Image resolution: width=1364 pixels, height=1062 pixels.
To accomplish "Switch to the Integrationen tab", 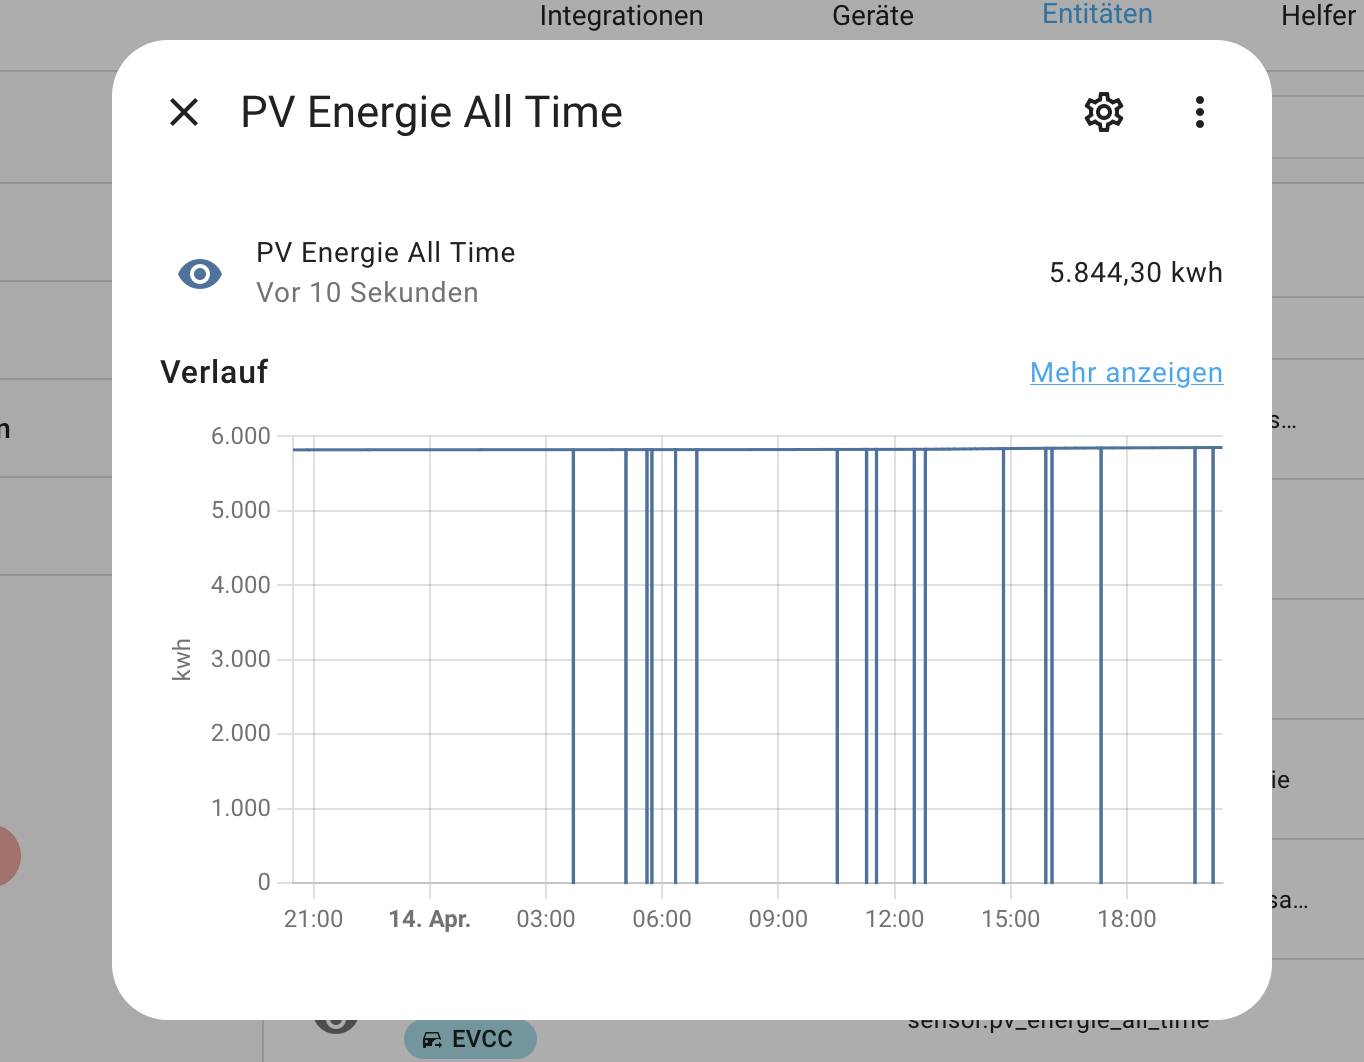I will point(621,16).
